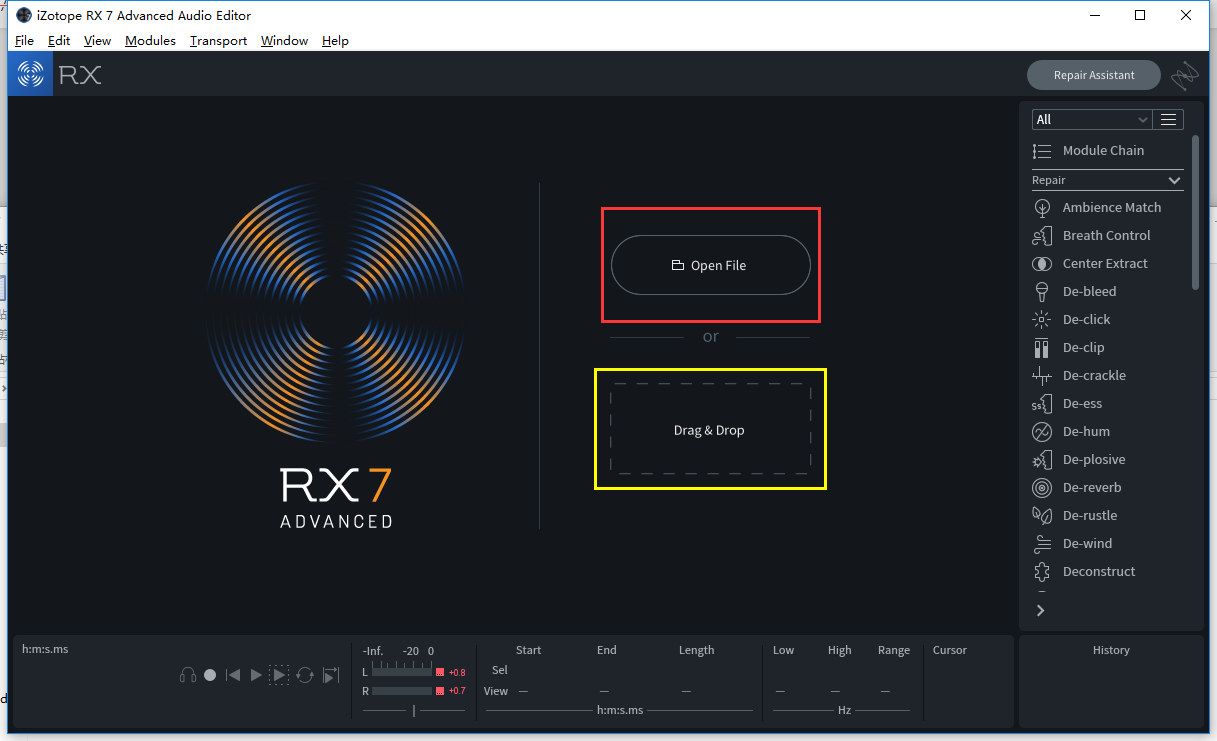
Task: Click the play selection button
Action: click(x=279, y=675)
